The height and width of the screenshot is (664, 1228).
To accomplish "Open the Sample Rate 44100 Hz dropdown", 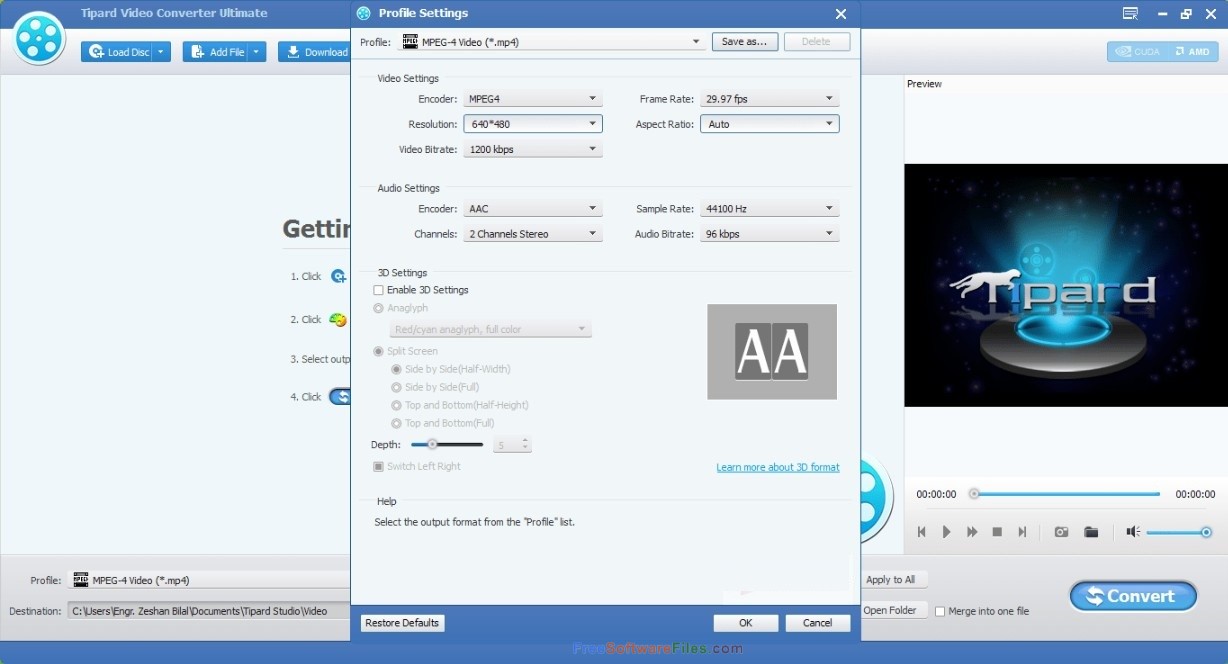I will tap(769, 209).
